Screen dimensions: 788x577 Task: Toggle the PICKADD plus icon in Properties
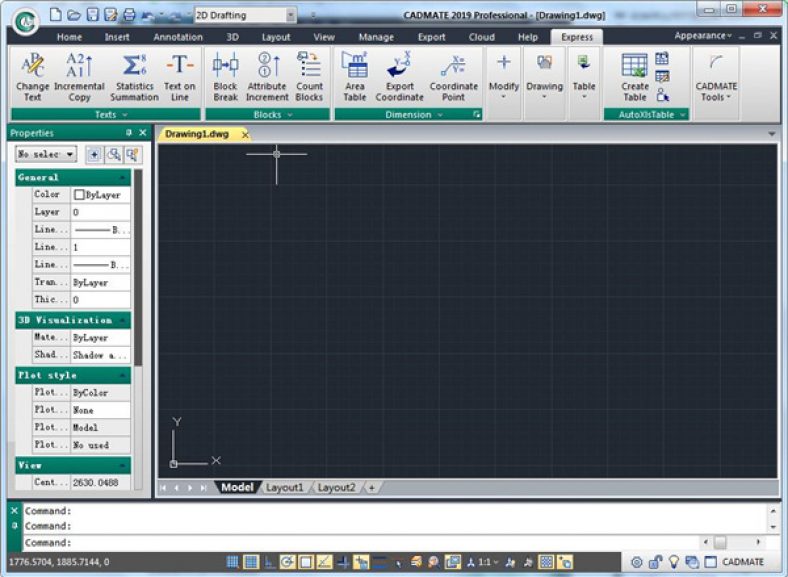94,154
